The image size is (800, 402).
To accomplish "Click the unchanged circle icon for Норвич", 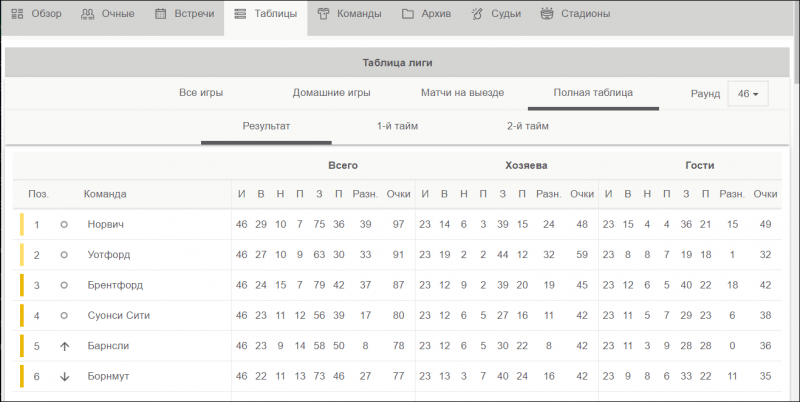I will (x=64, y=224).
